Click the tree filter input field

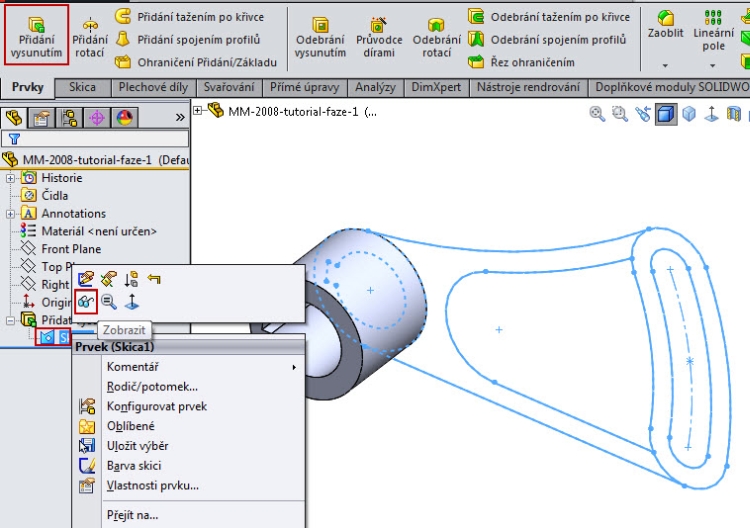(95, 139)
